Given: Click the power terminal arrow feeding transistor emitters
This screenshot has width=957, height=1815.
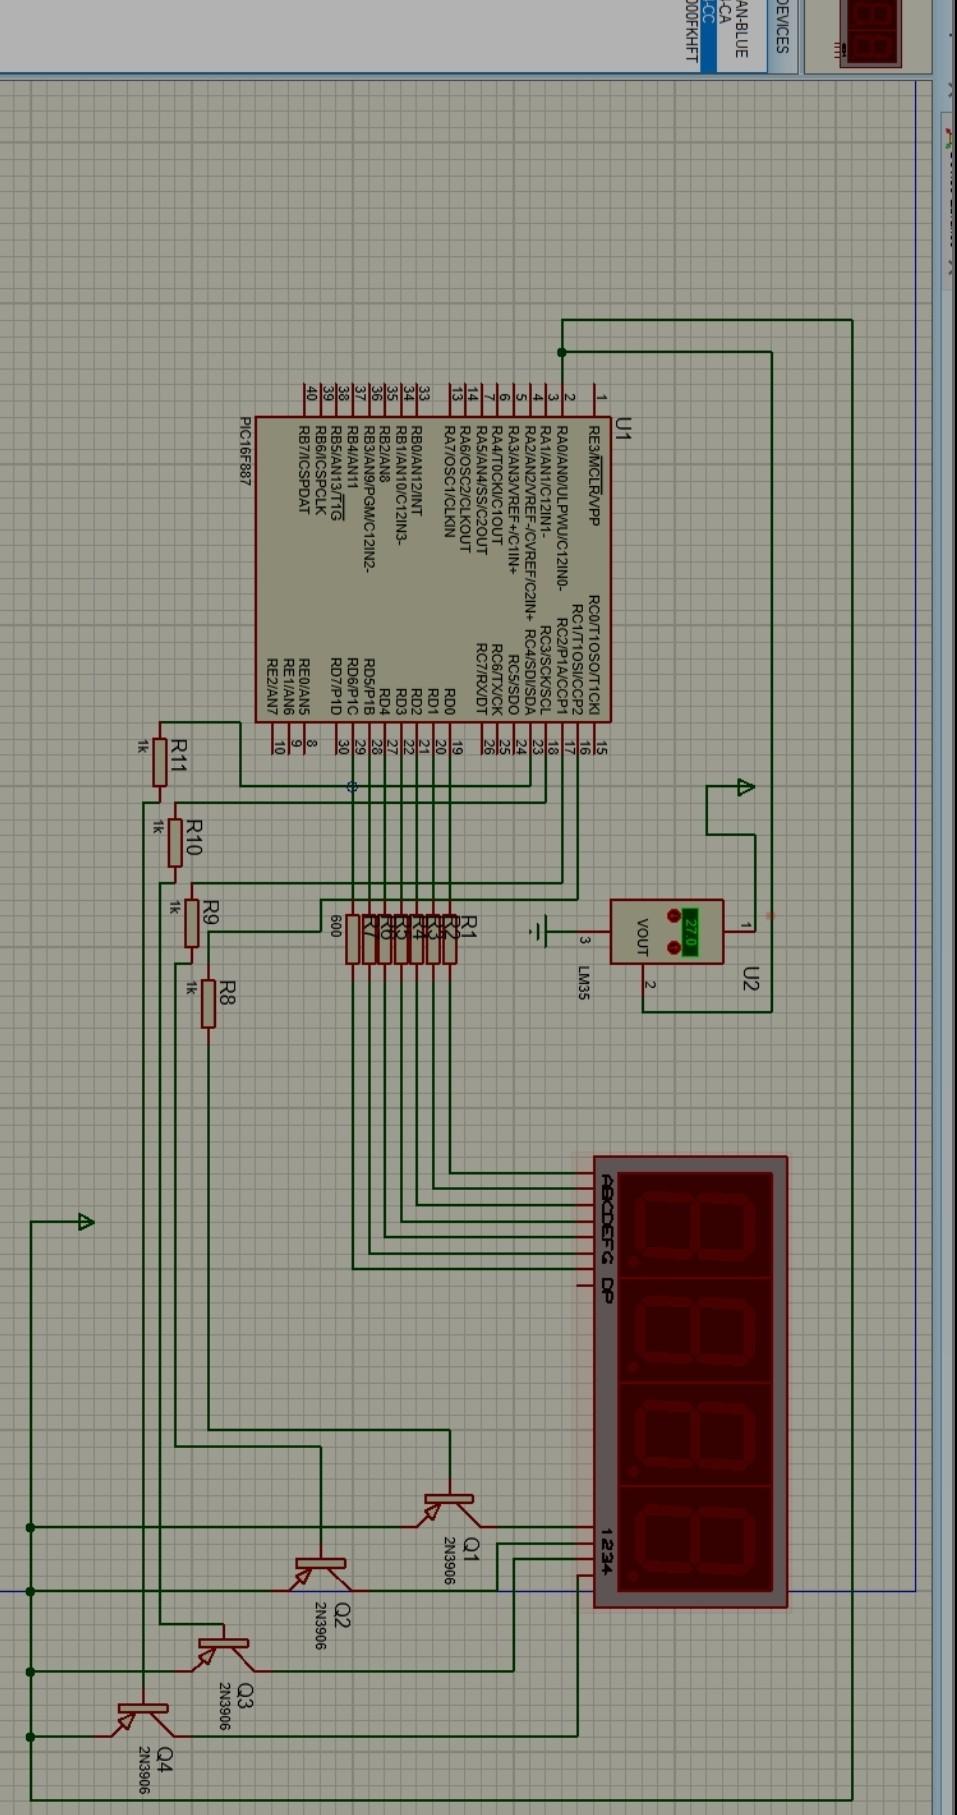Looking at the screenshot, I should pyautogui.click(x=86, y=1222).
